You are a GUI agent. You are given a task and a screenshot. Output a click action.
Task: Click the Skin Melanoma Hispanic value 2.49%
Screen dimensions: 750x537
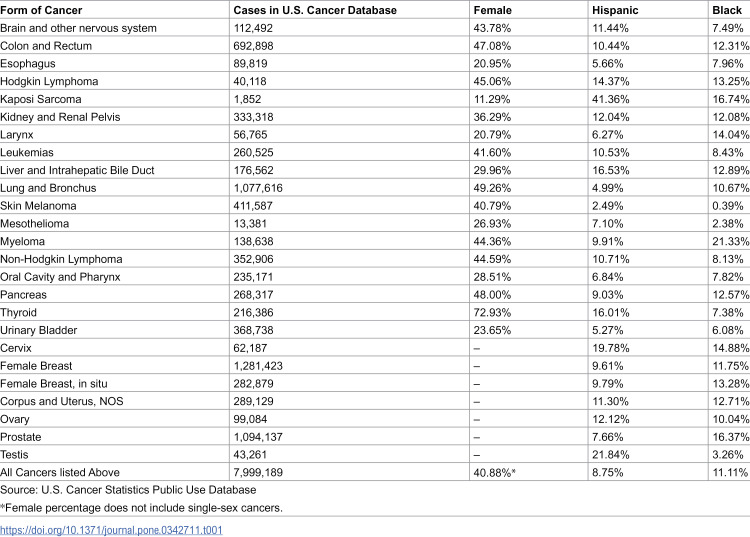(x=607, y=206)
